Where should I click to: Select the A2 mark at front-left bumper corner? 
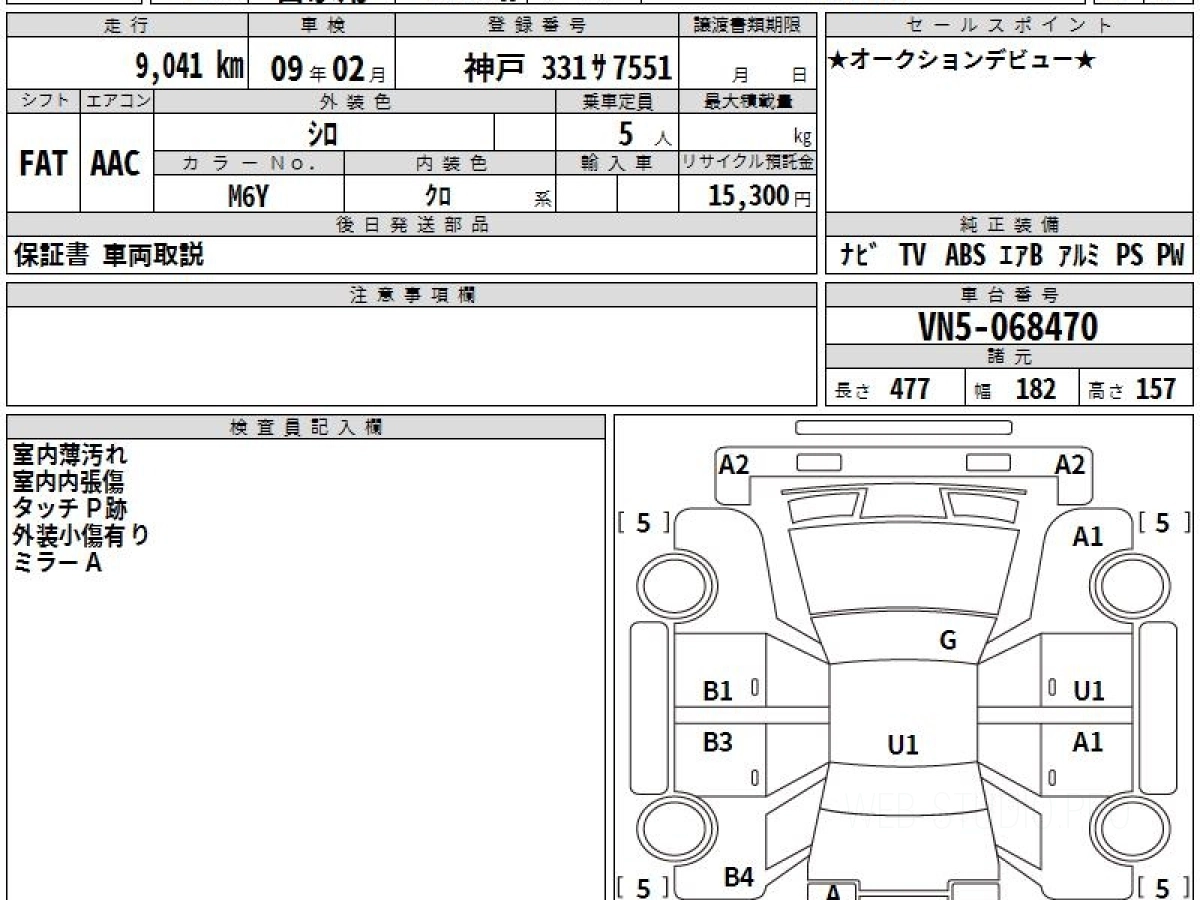tap(734, 464)
